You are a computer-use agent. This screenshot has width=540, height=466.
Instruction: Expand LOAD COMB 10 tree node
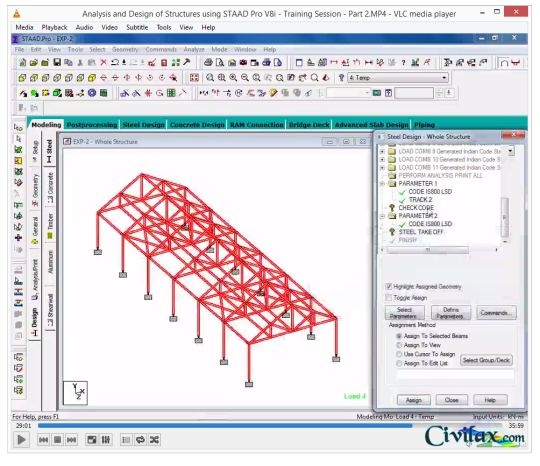[382, 159]
